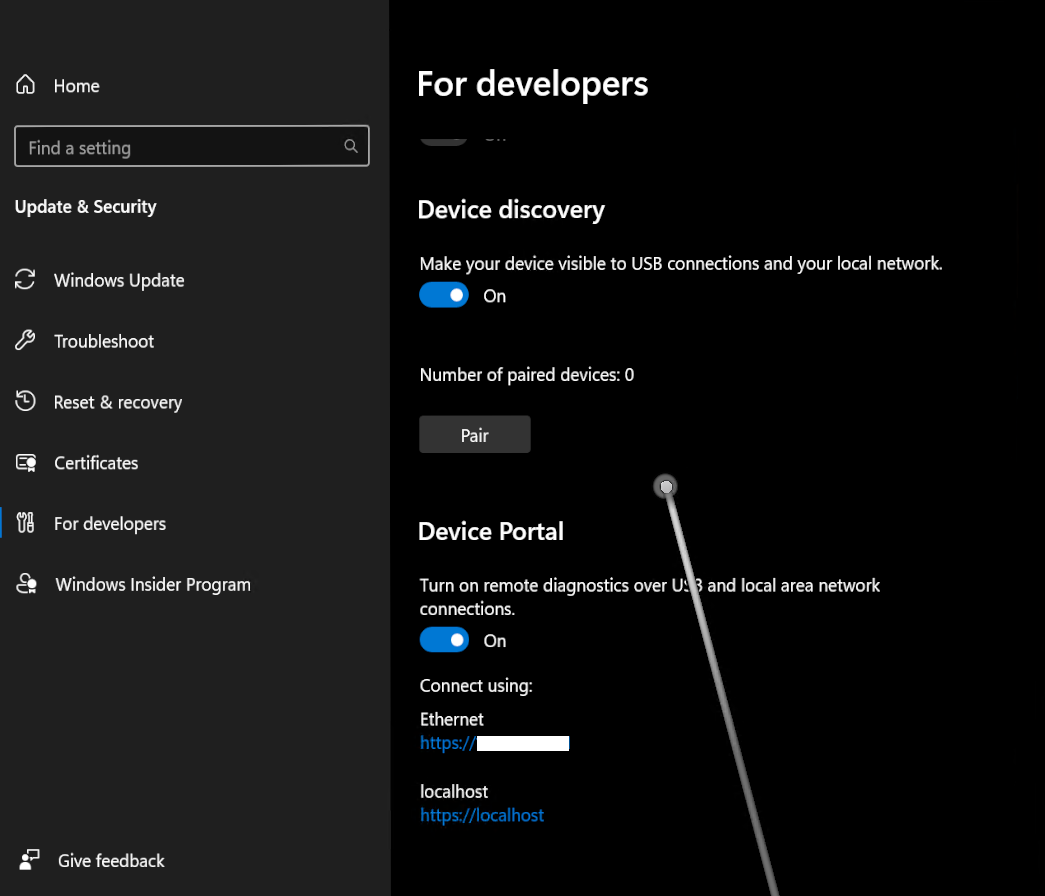Disable the Device Portal toggle
The height and width of the screenshot is (896, 1045).
click(443, 639)
